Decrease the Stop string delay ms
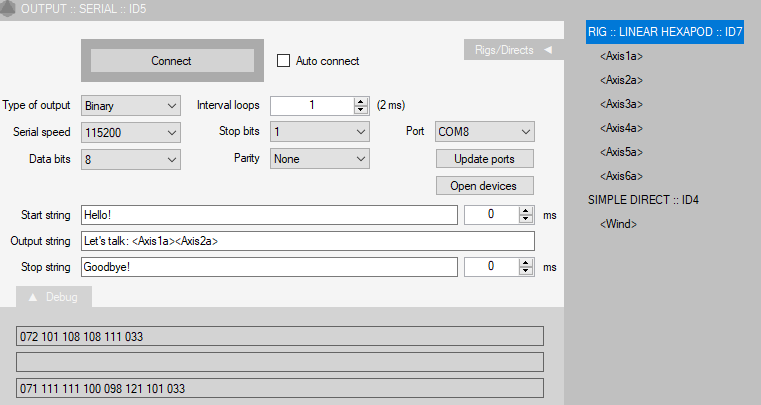Image resolution: width=761 pixels, height=405 pixels. click(x=526, y=271)
